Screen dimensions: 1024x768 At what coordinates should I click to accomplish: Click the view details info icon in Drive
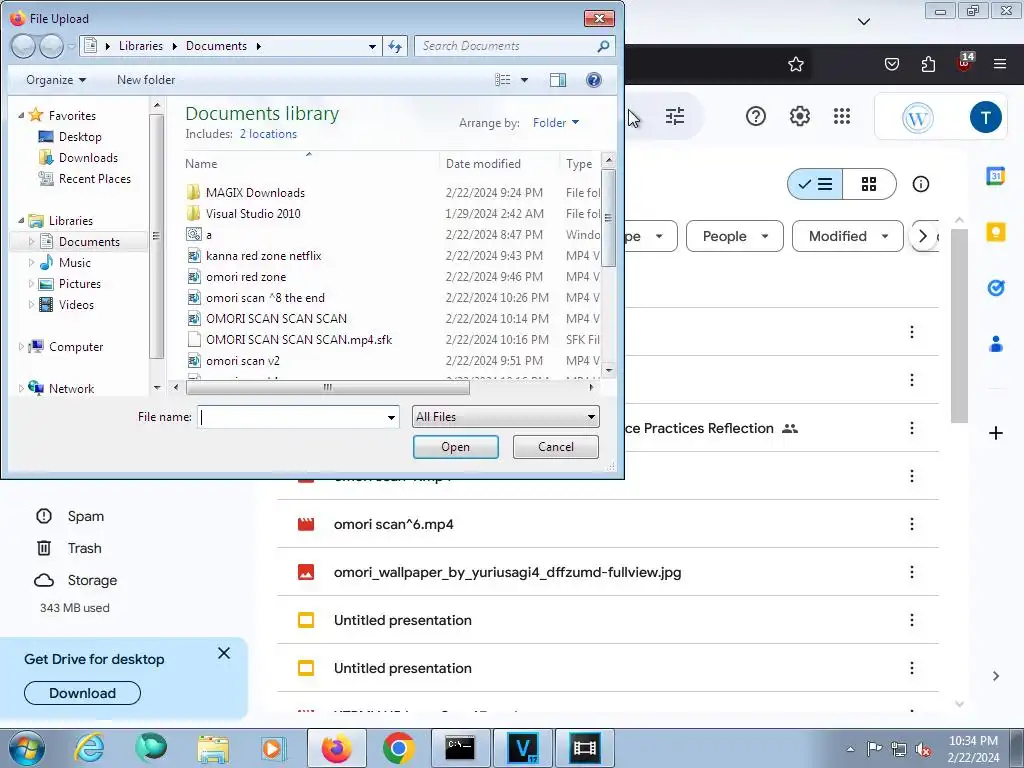pos(921,184)
